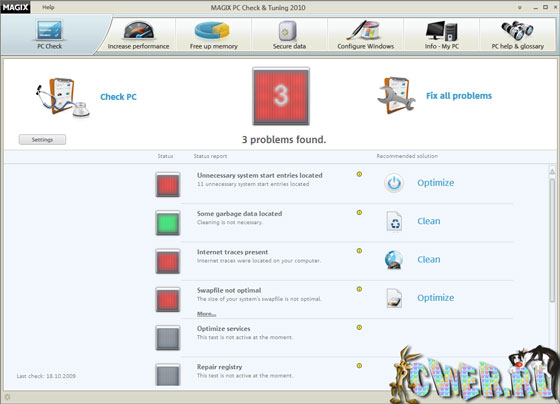This screenshot has width=560, height=404.
Task: Click Optimize for unnecessary start entries
Action: pos(436,183)
